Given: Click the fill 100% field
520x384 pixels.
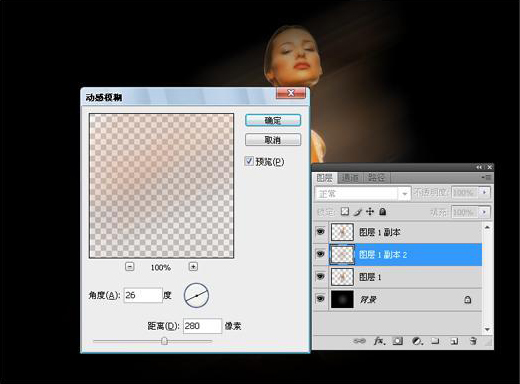Looking at the screenshot, I should coord(465,212).
